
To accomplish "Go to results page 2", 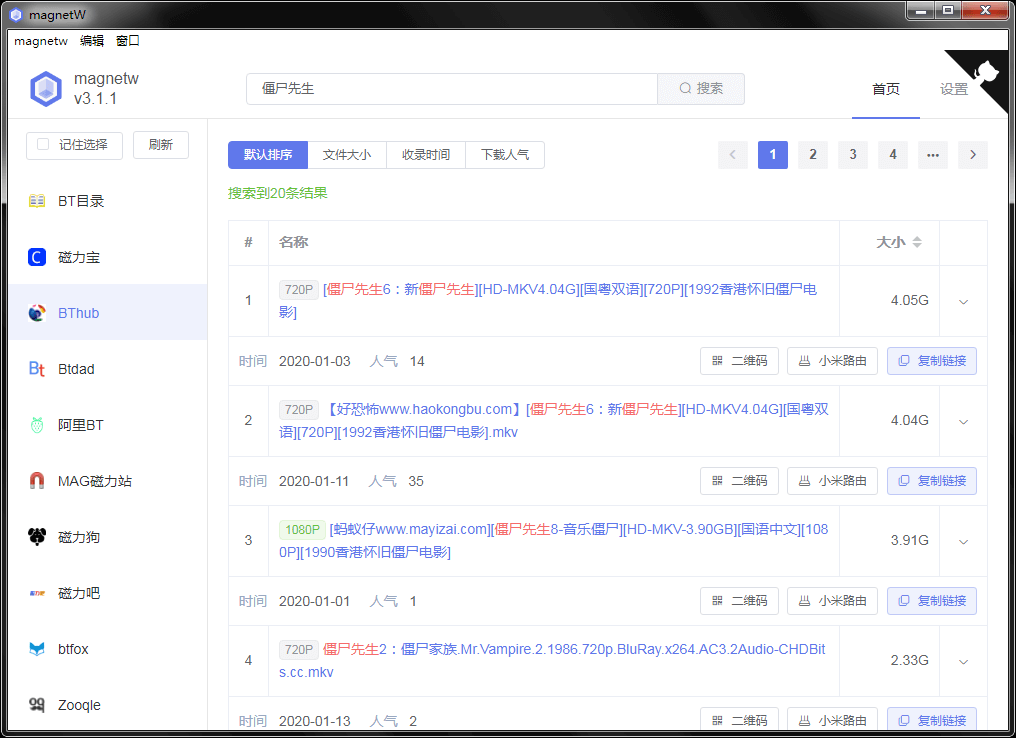I will pos(813,155).
